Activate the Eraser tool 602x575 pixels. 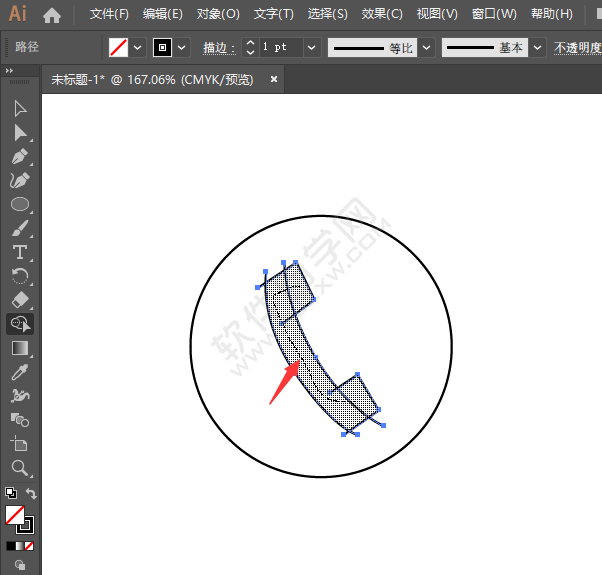pos(19,300)
